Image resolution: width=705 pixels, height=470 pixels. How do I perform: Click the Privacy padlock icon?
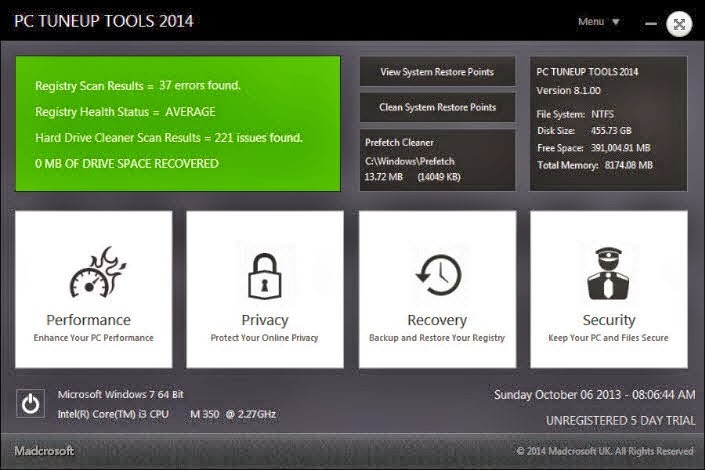265,276
